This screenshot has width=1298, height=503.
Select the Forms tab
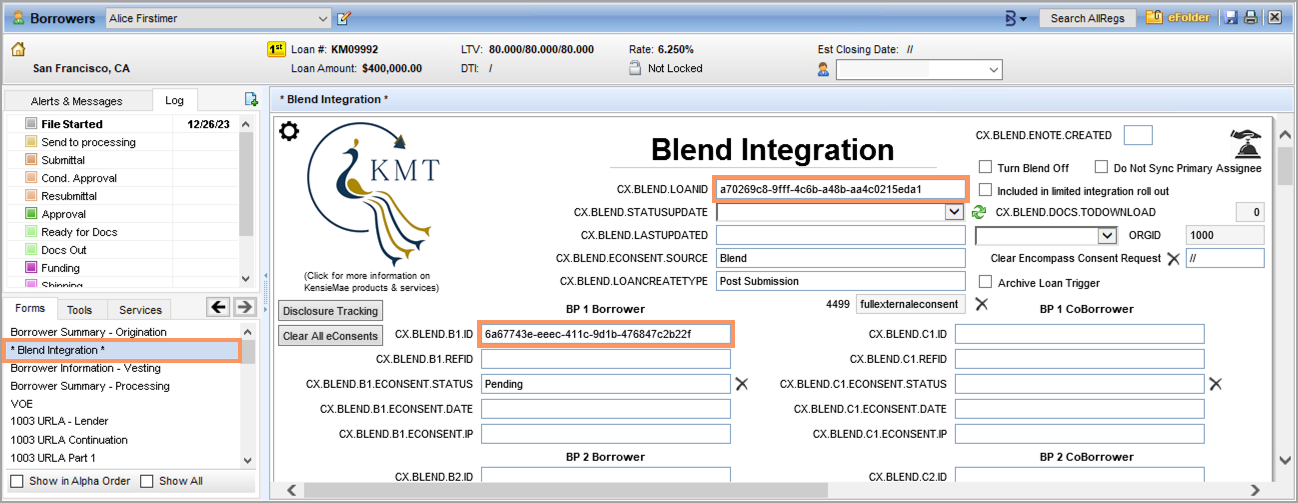(x=30, y=309)
